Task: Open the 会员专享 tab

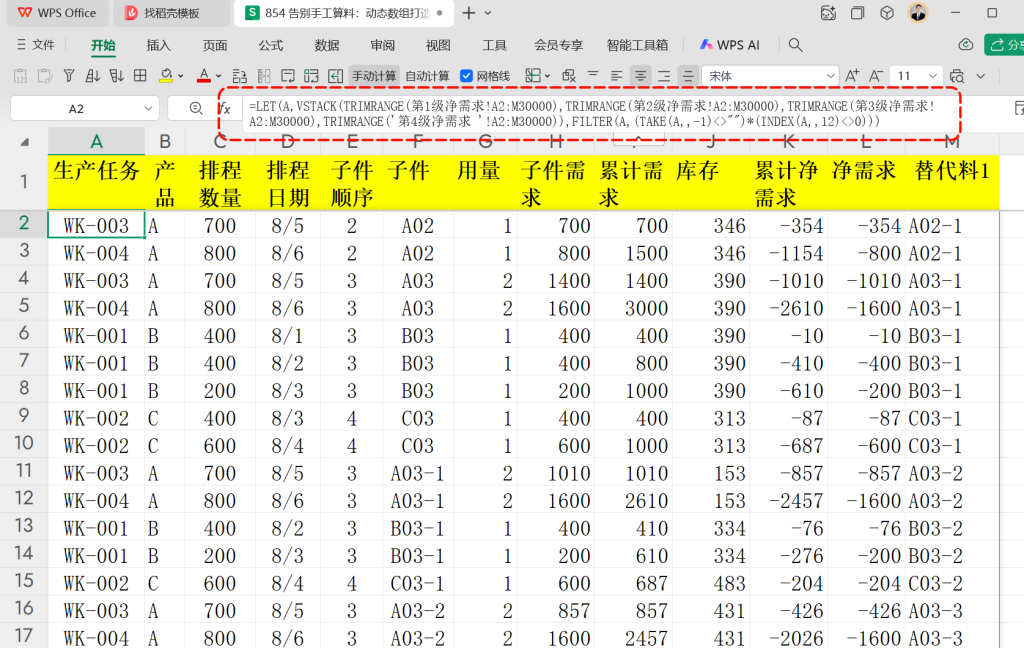Action: [558, 45]
